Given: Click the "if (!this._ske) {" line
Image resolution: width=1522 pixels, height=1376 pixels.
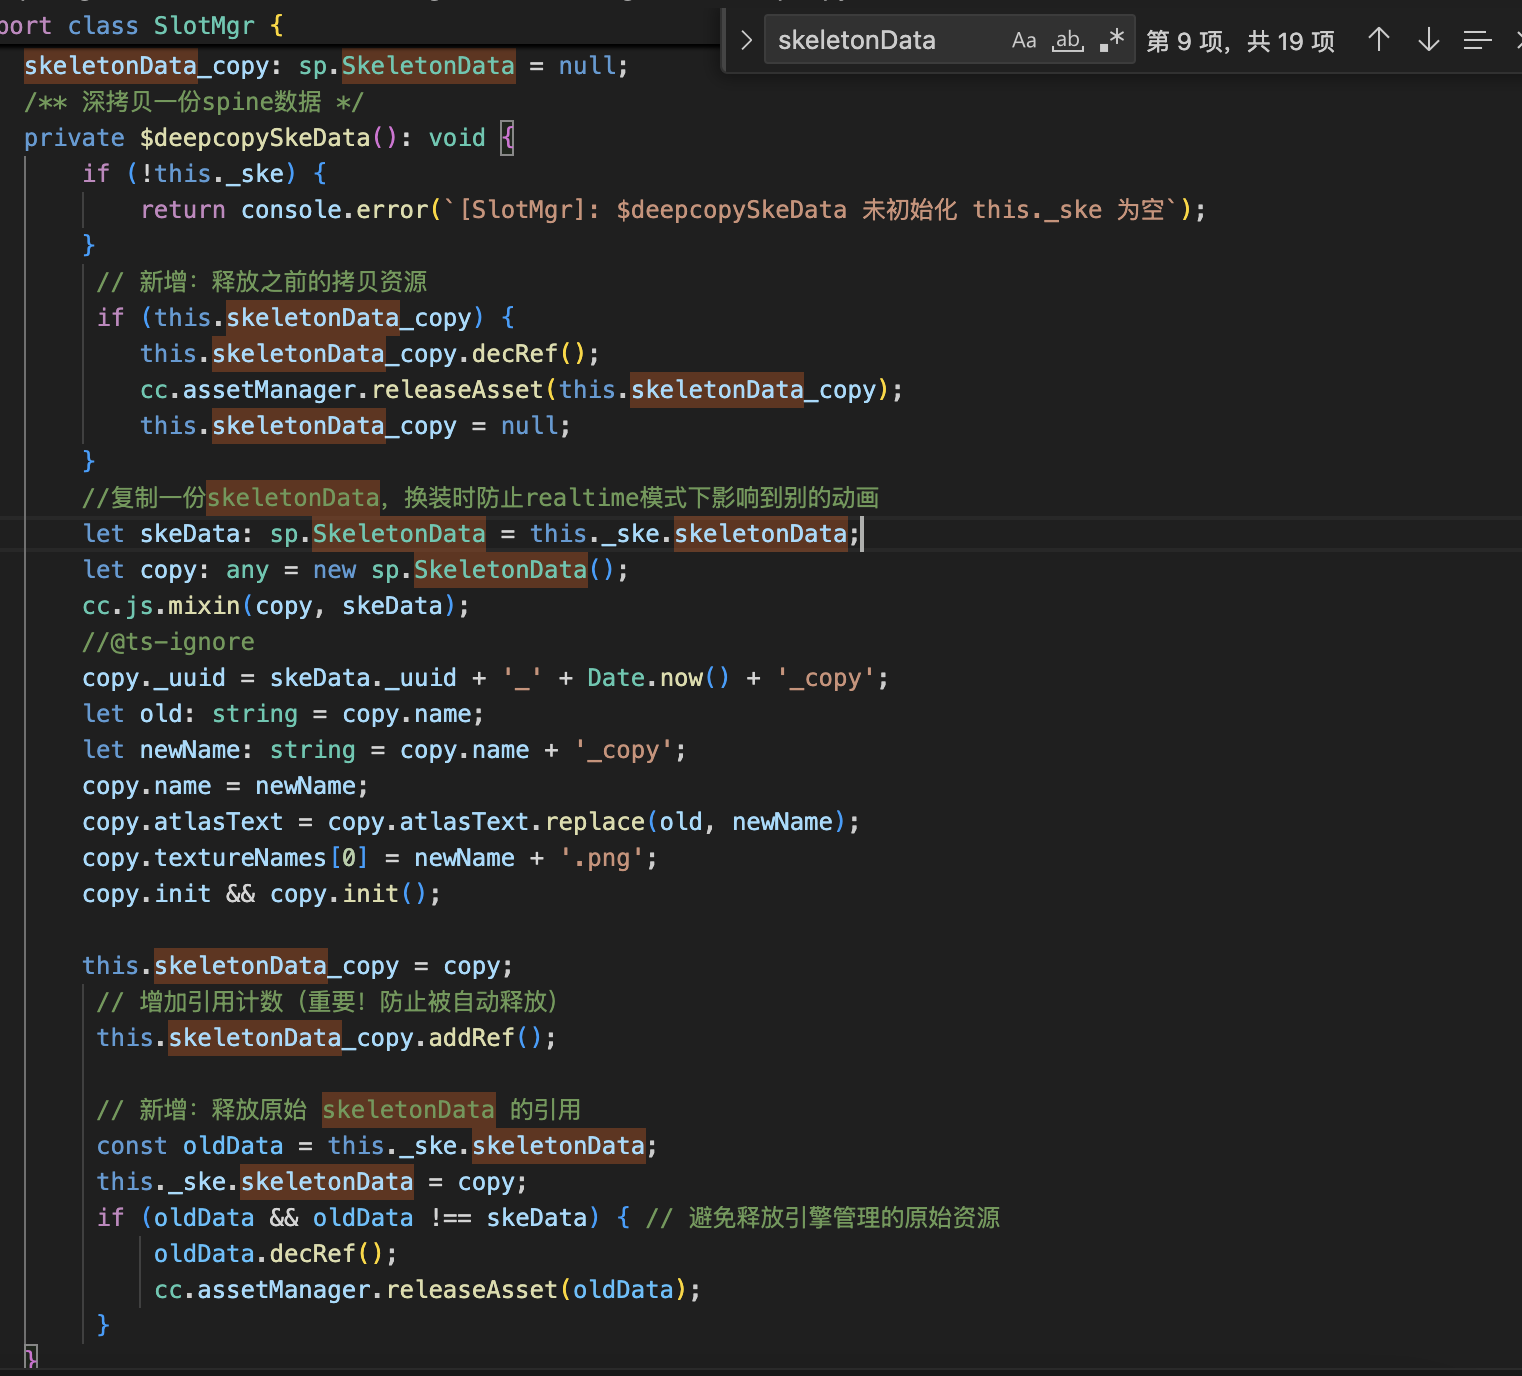Looking at the screenshot, I should click(205, 174).
